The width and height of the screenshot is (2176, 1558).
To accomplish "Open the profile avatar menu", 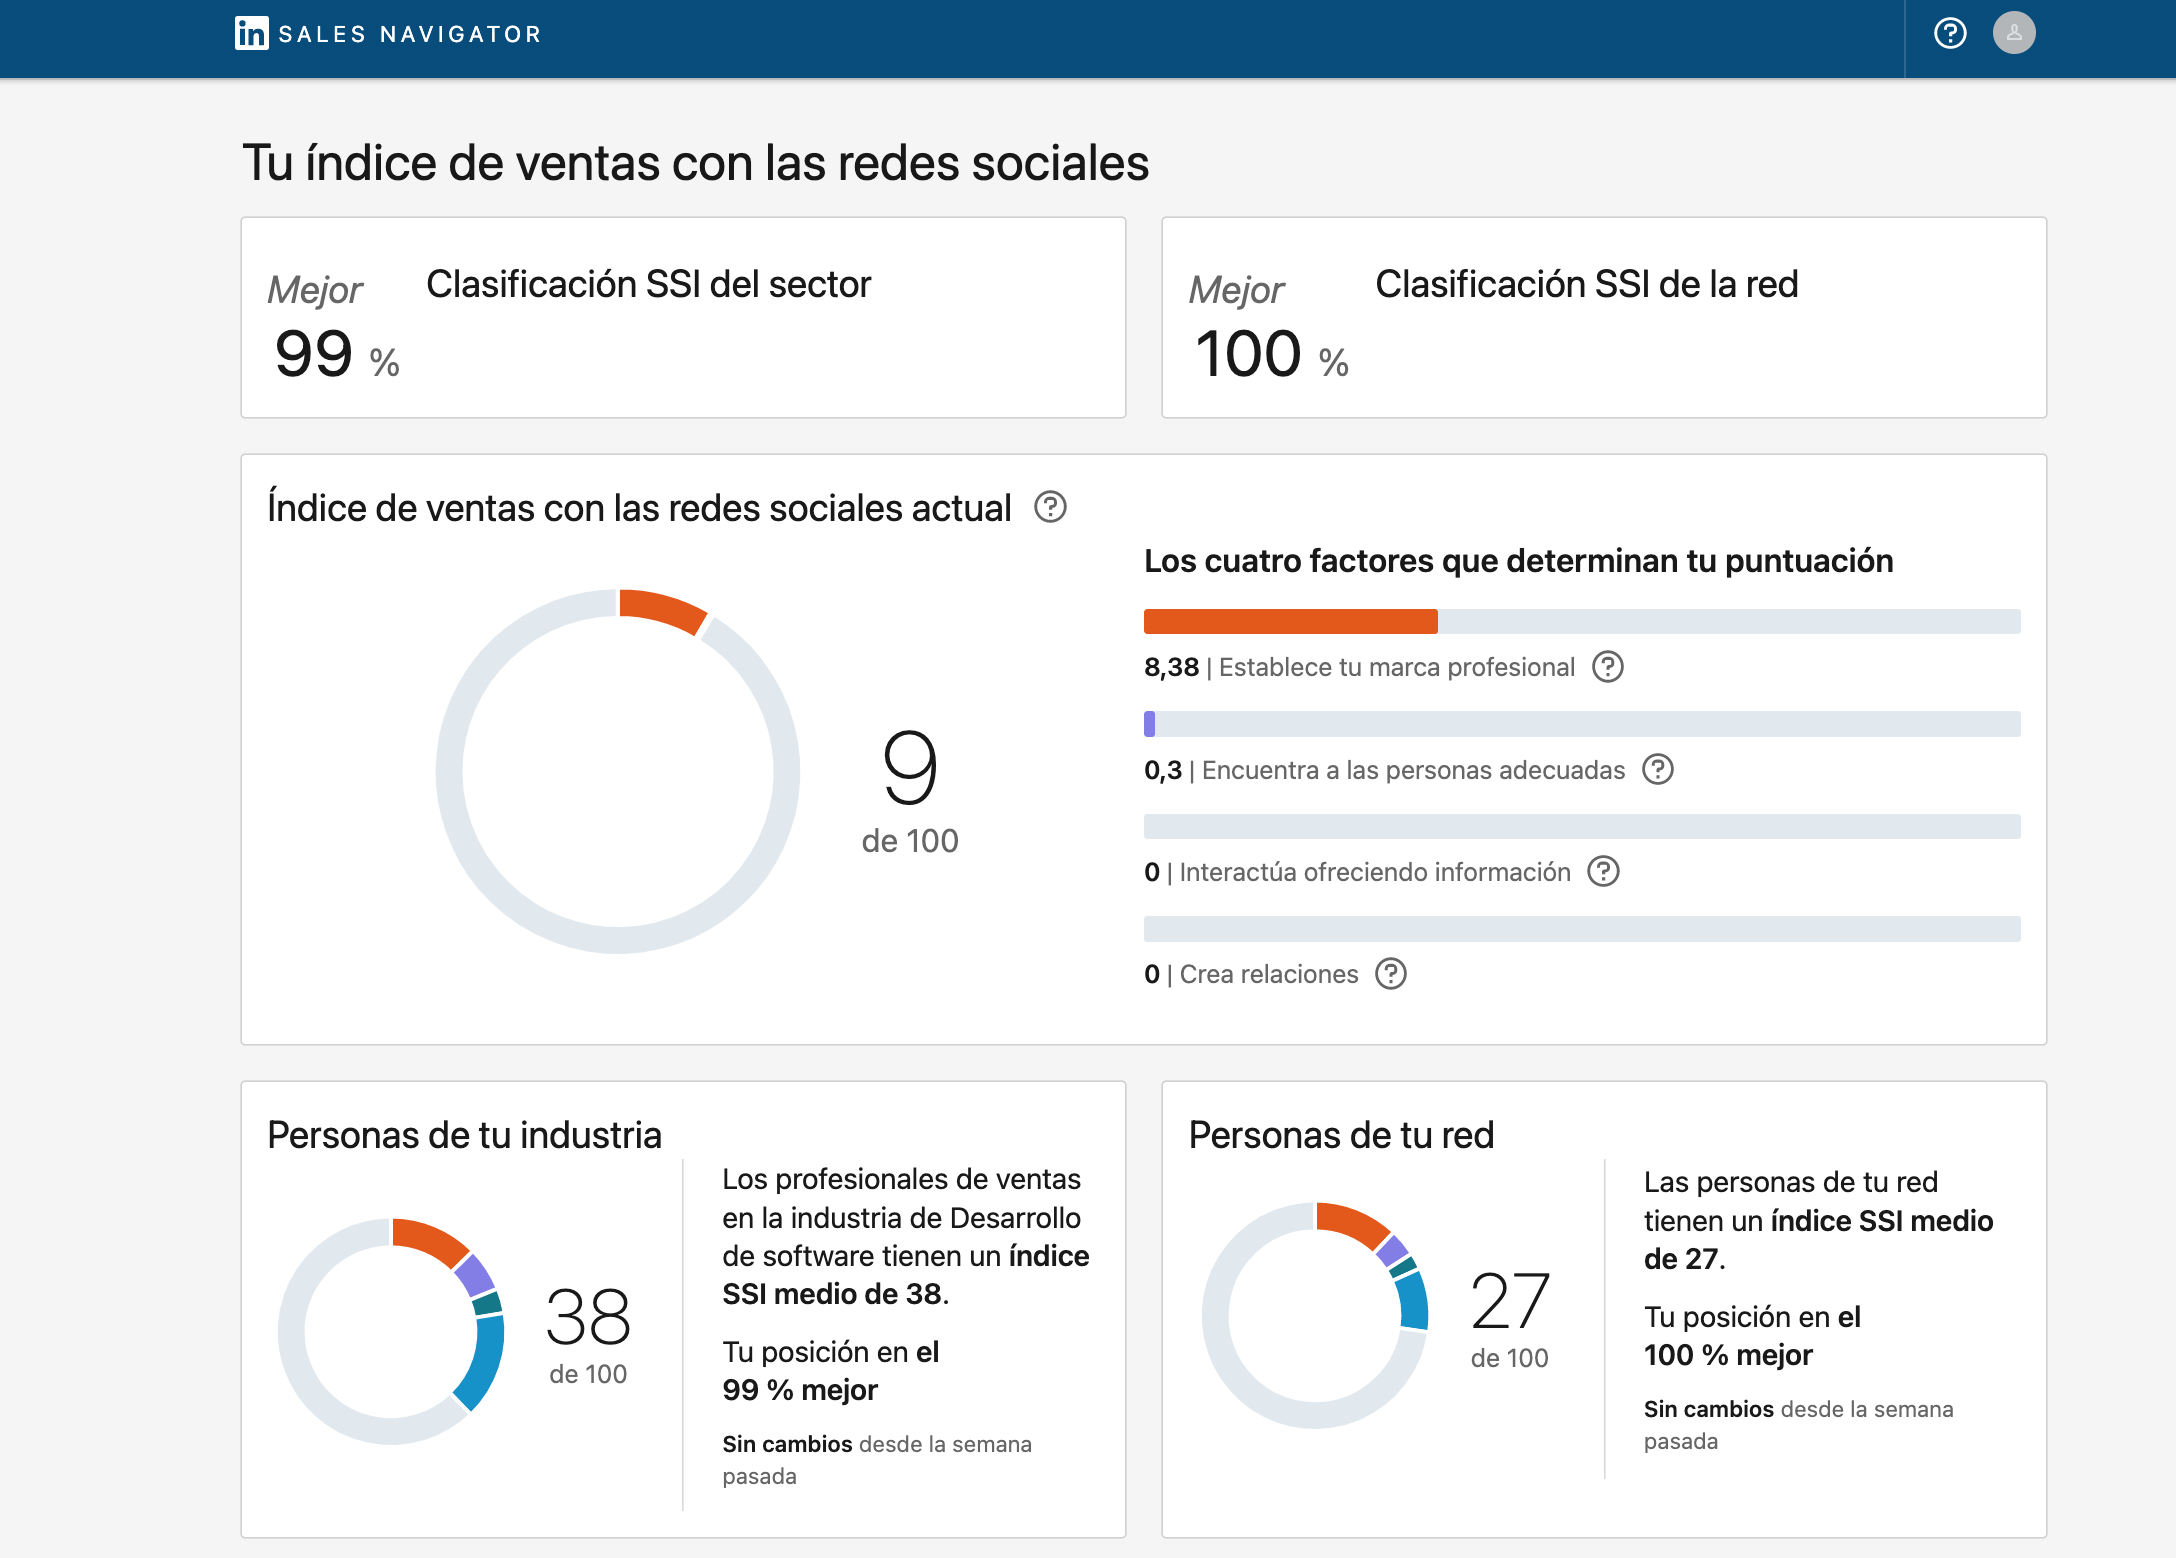I will tap(2014, 33).
